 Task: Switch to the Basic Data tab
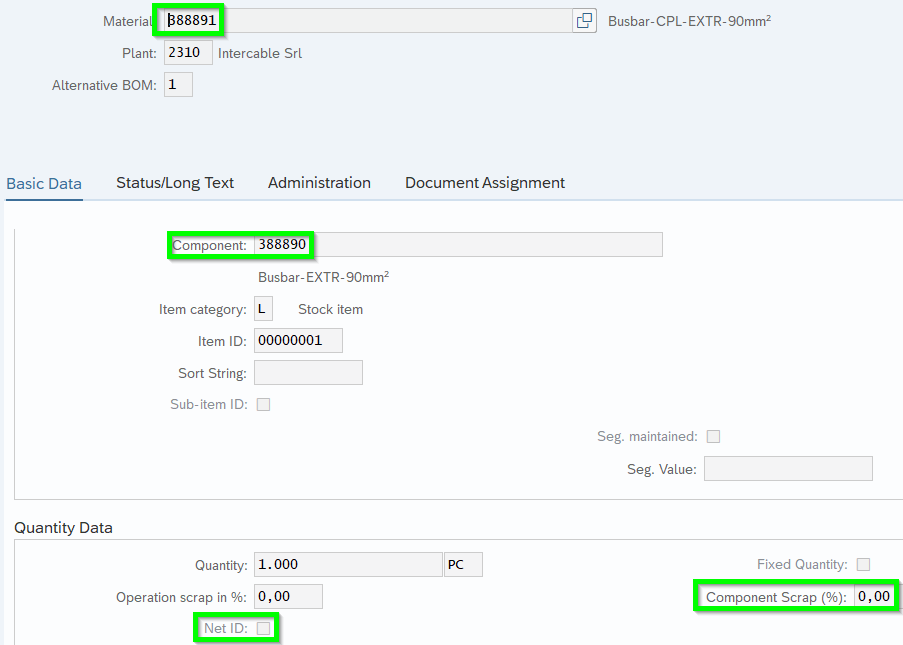coord(44,183)
